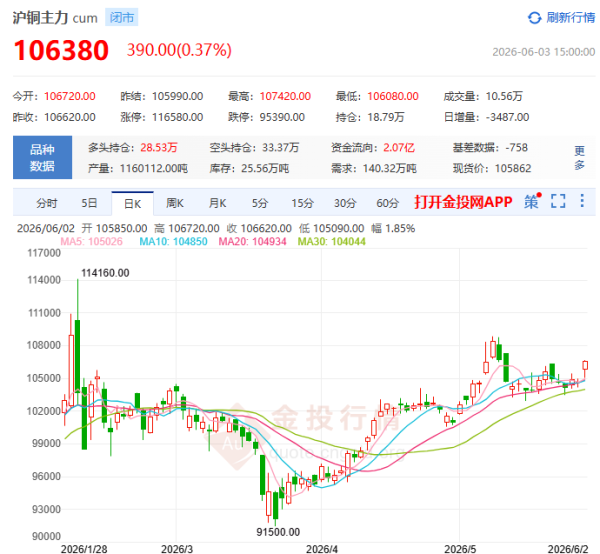
Task: Switch to the 月K chart tab
Action: (x=217, y=203)
